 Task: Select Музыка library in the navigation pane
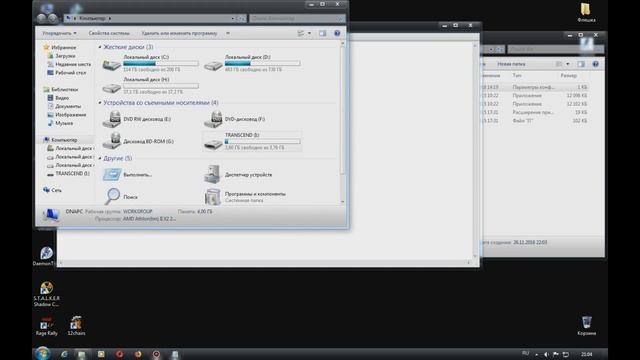pyautogui.click(x=60, y=123)
